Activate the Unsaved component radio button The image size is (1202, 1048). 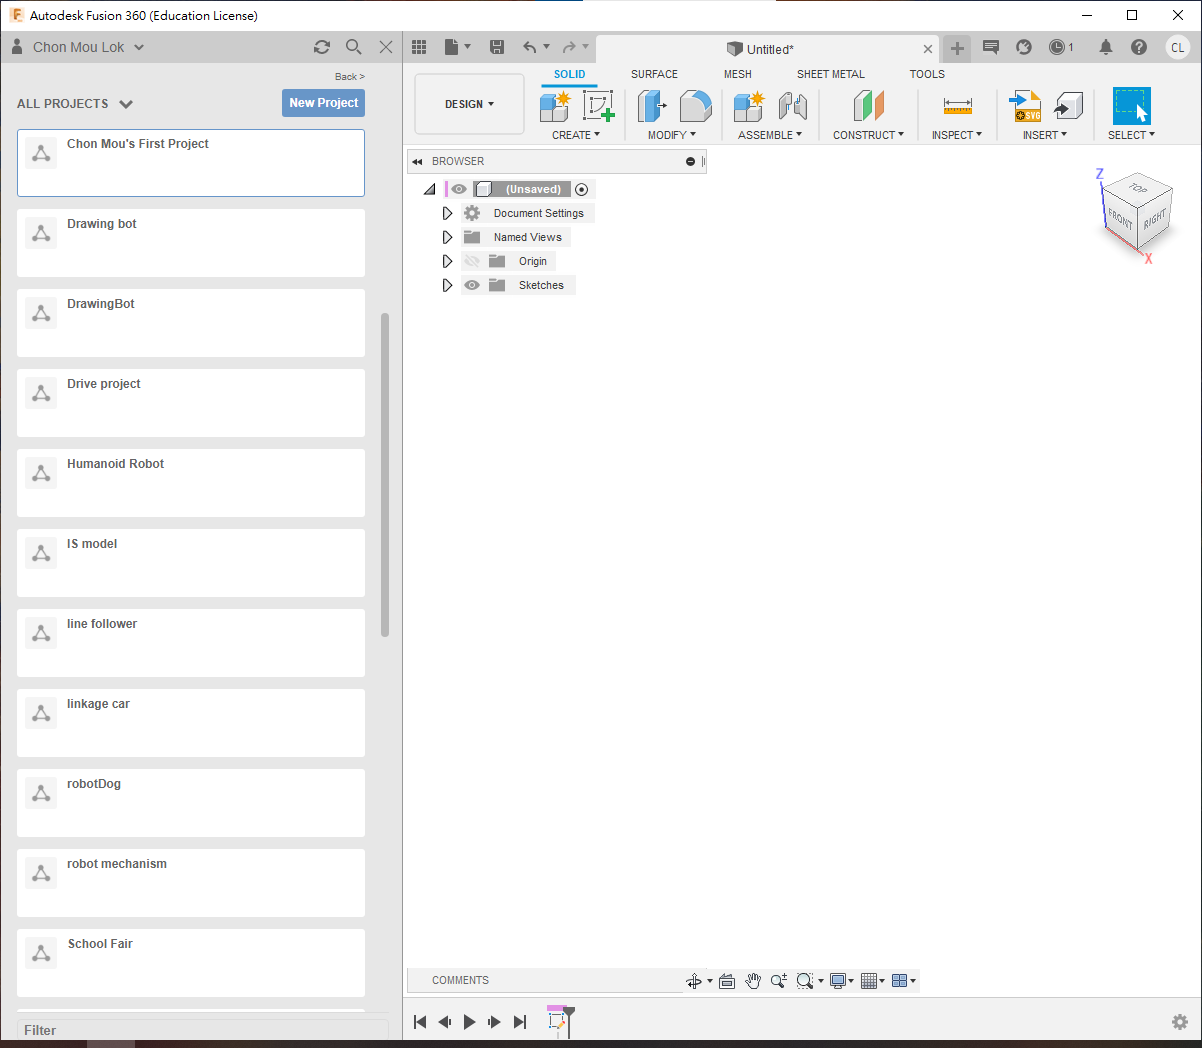coord(582,189)
